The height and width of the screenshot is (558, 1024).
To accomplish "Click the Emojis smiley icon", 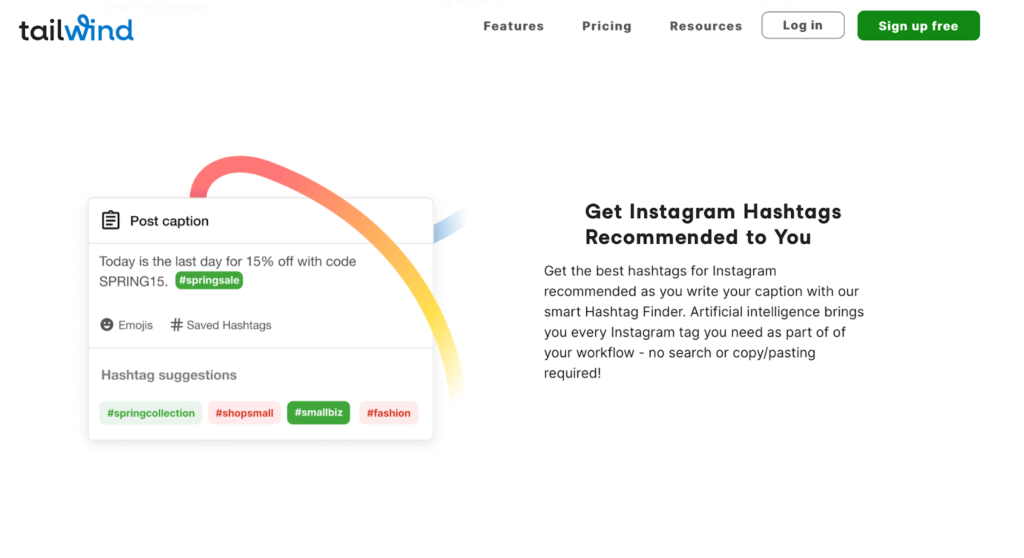I will pyautogui.click(x=107, y=325).
